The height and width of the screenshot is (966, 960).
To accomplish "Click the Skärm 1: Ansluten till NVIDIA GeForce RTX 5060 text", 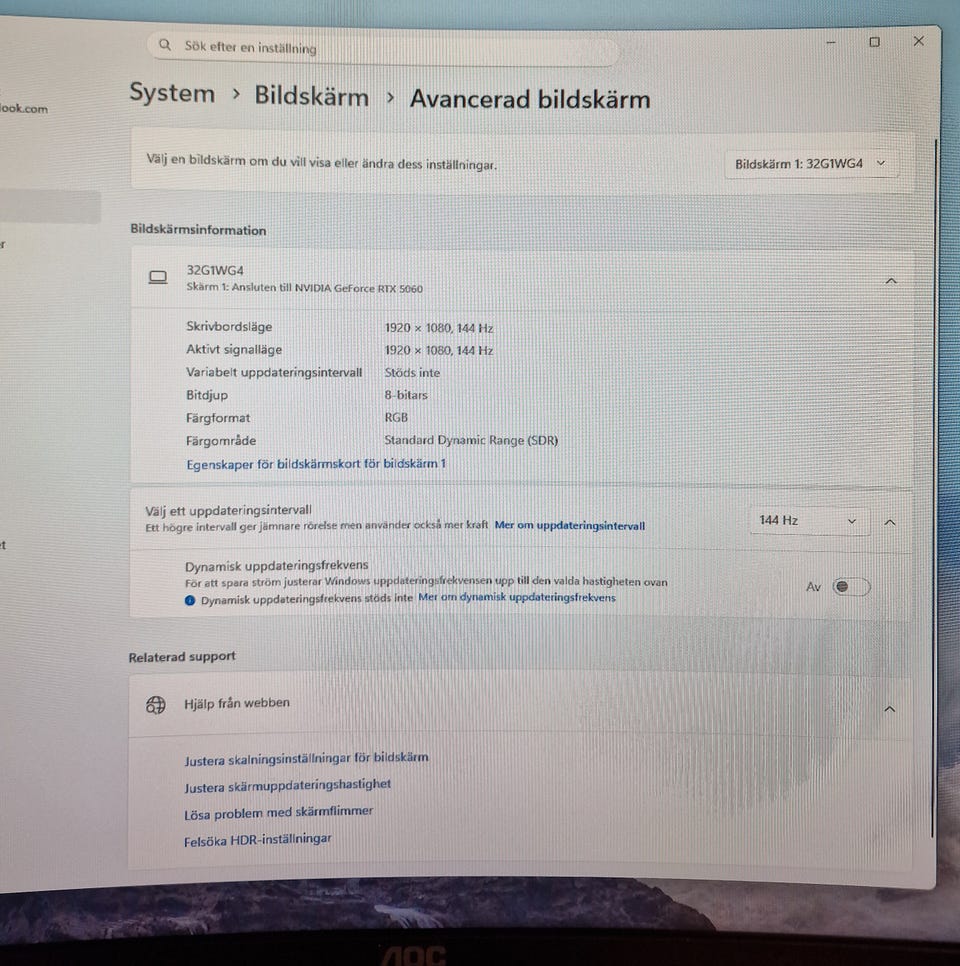I will click(x=304, y=288).
